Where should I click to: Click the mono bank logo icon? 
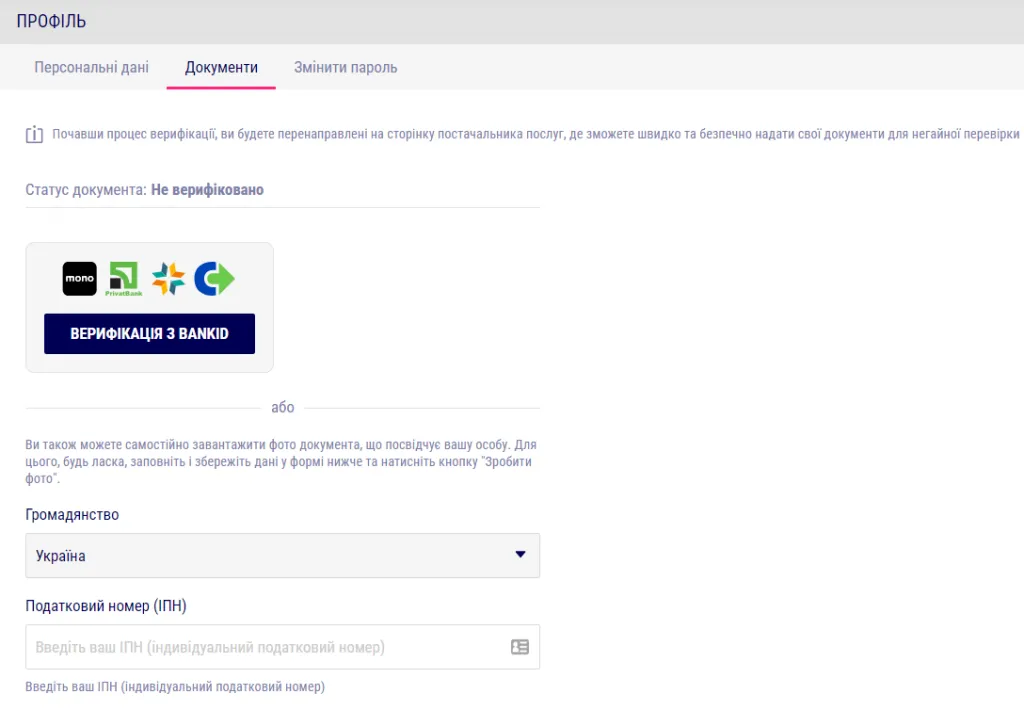point(80,279)
